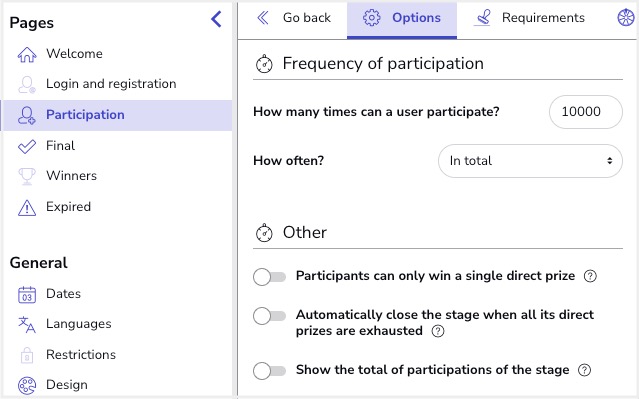Click the Dates calendar icon
Screen dimensions: 639x399
point(27,294)
